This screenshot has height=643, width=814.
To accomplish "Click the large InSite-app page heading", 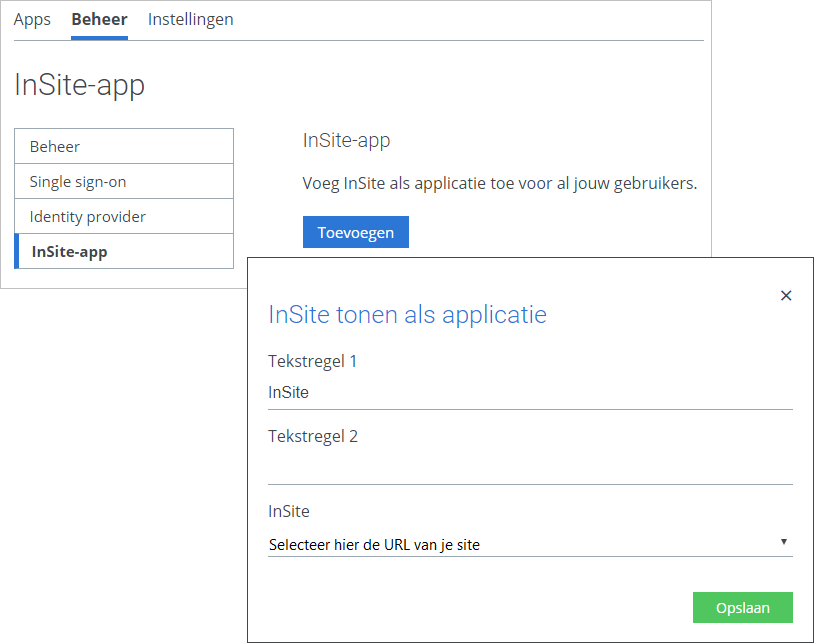I will (x=79, y=85).
